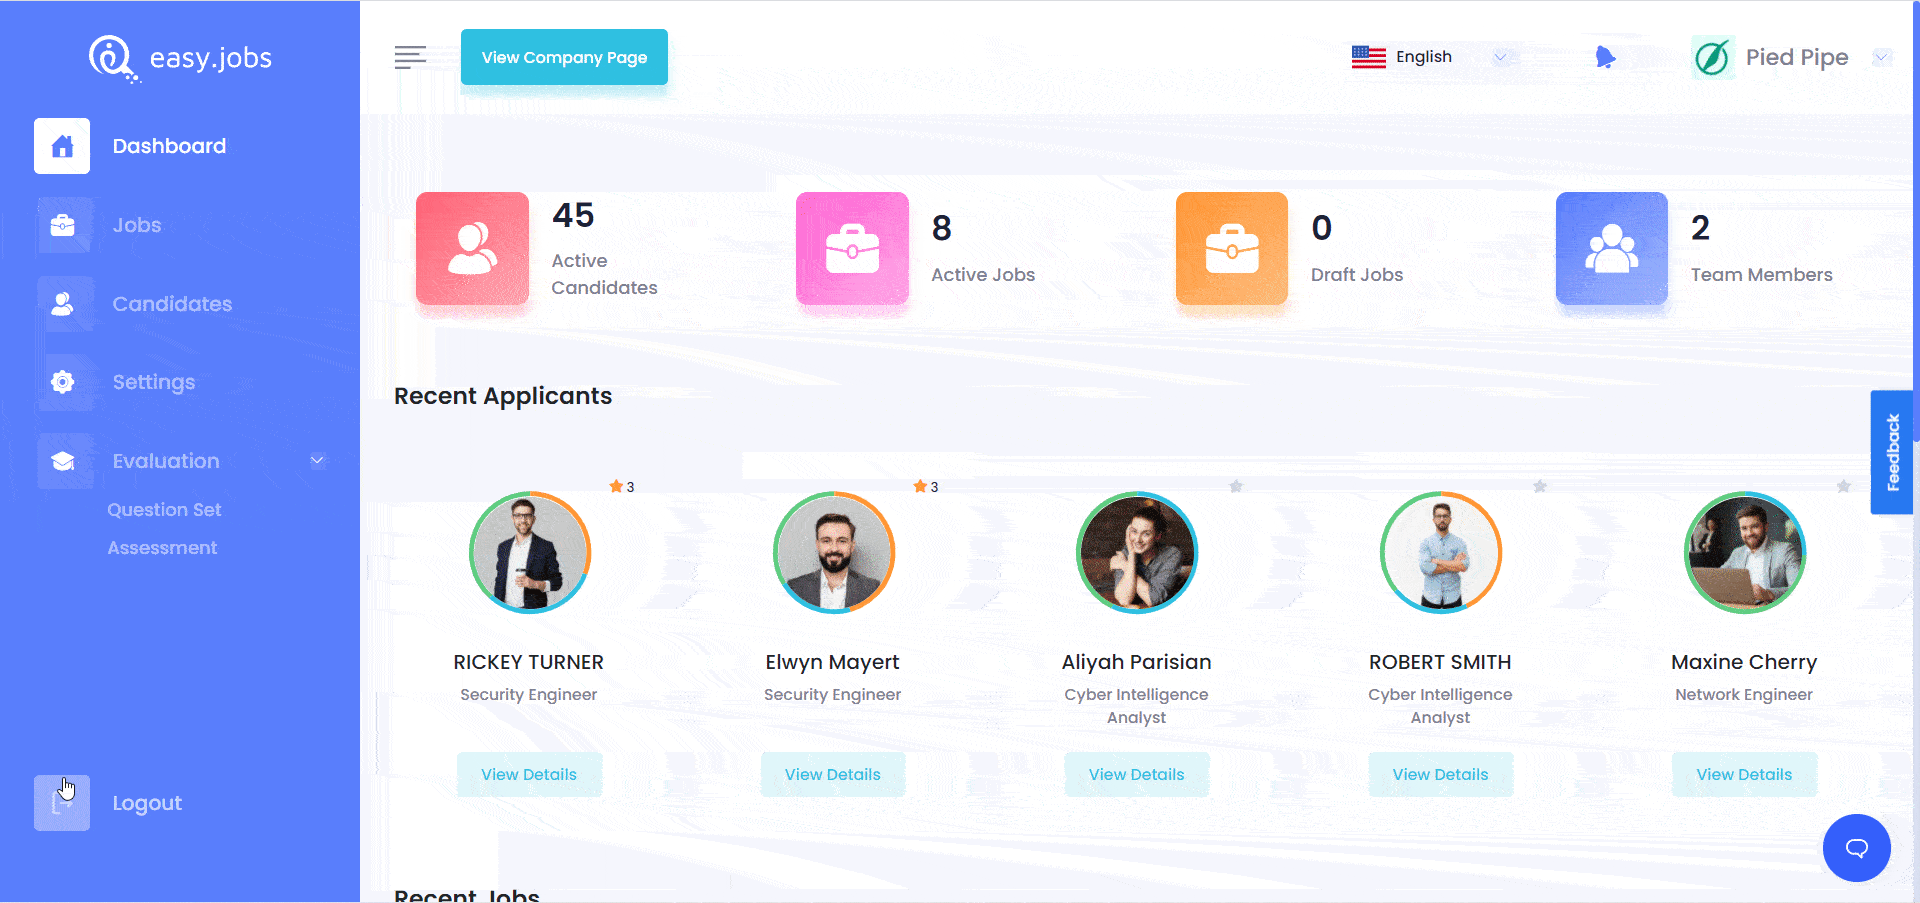Click the Team Members blue group icon
Image resolution: width=1920 pixels, height=903 pixels.
pos(1612,248)
